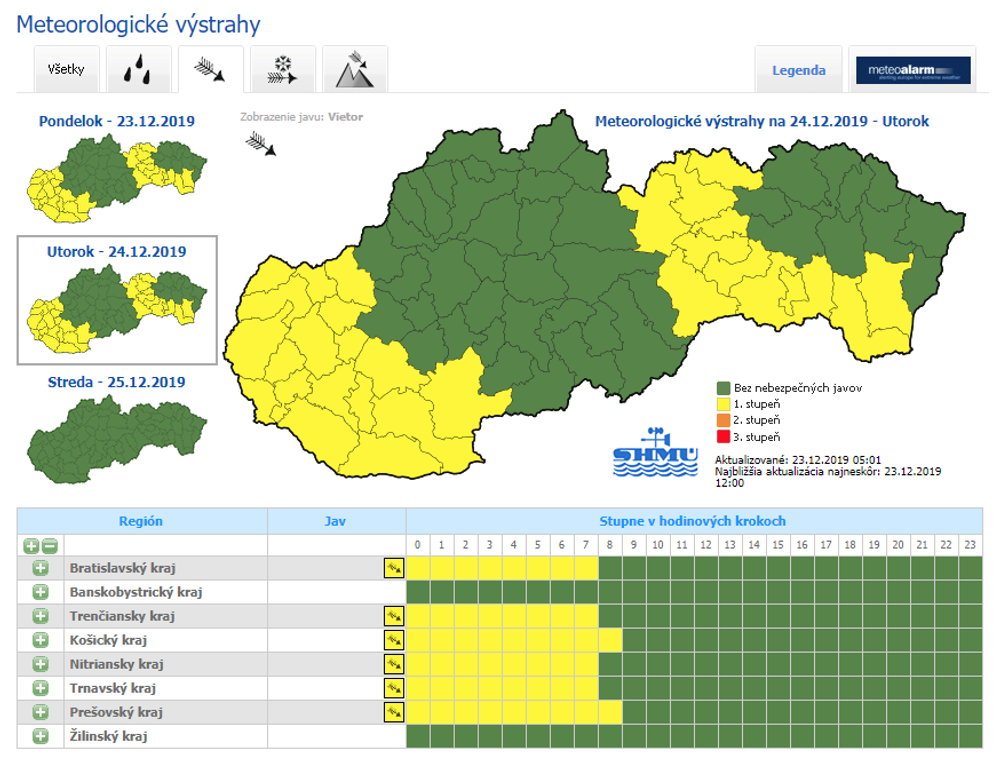Click wind icon in Prešovský kraj row

pyautogui.click(x=393, y=712)
